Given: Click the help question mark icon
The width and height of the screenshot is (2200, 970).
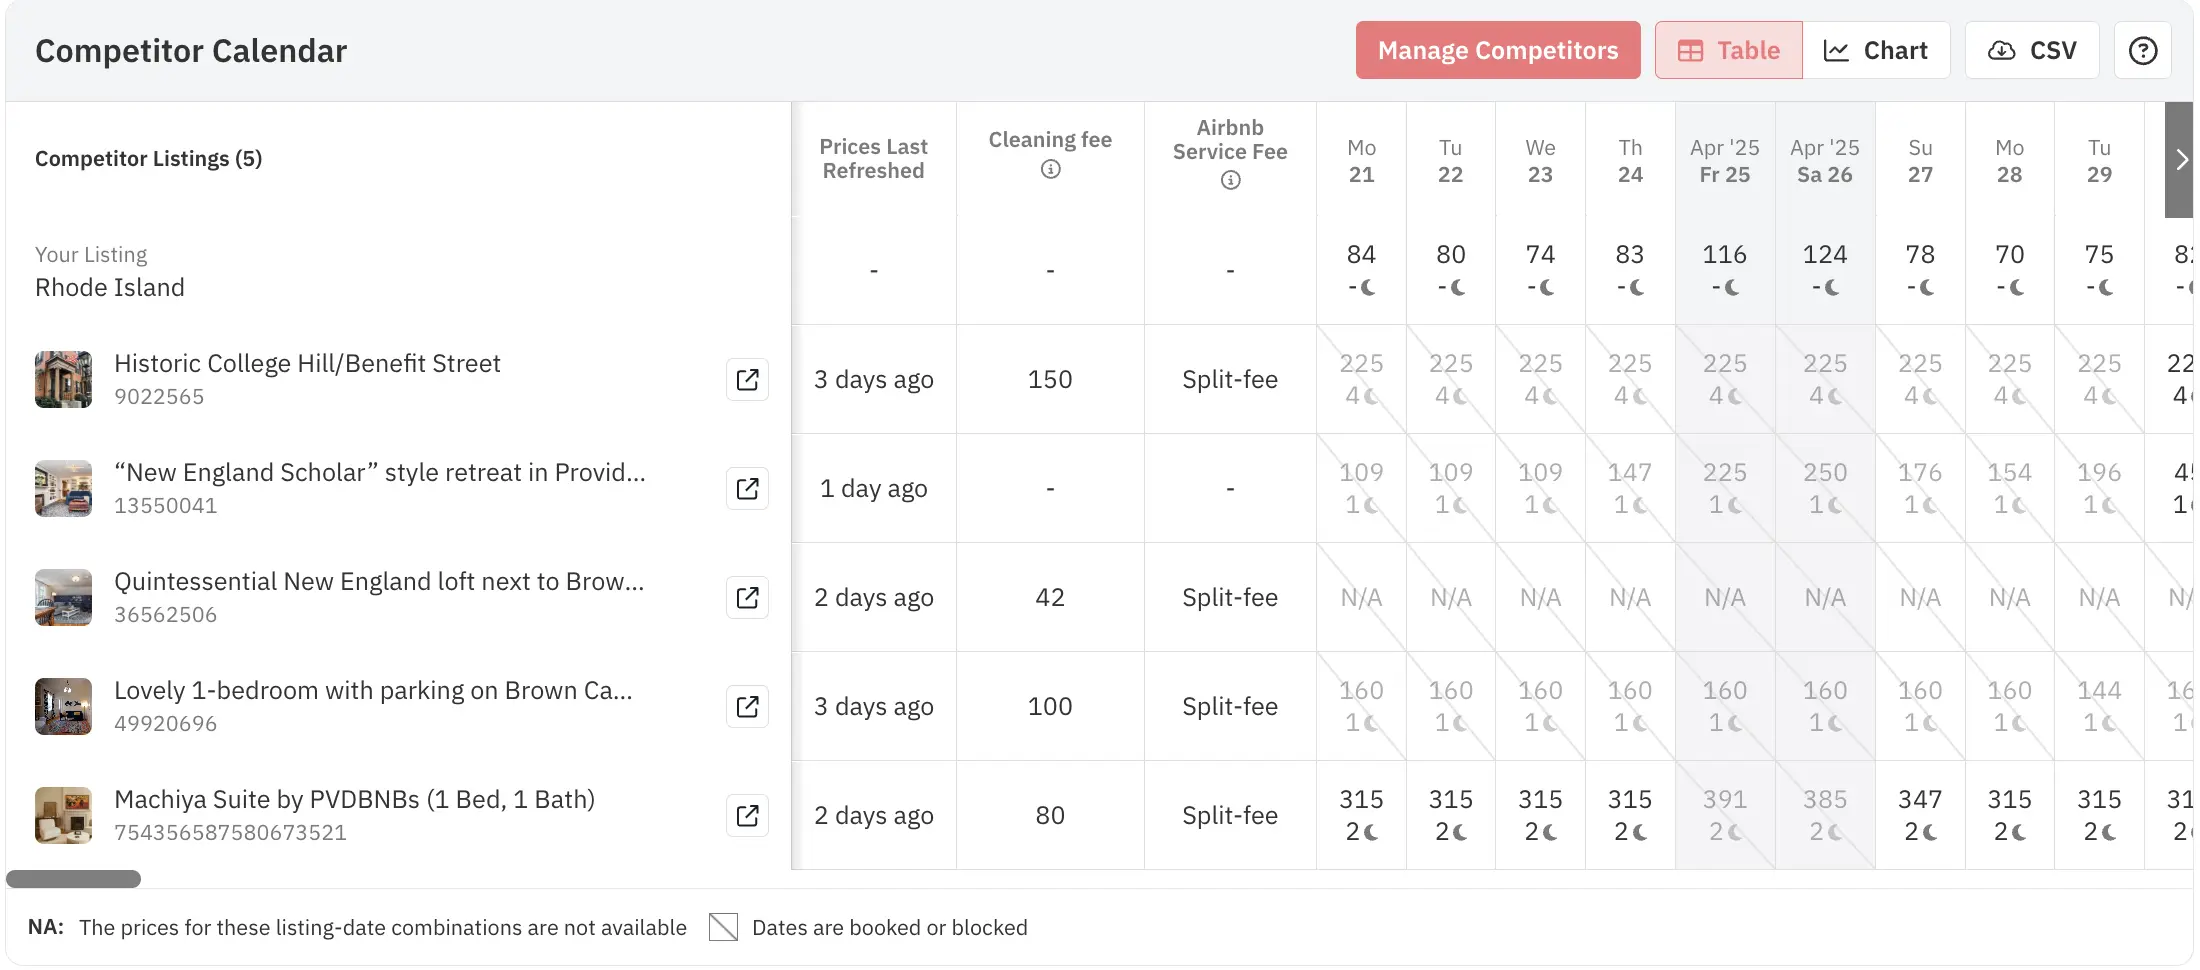Looking at the screenshot, I should coord(2142,51).
